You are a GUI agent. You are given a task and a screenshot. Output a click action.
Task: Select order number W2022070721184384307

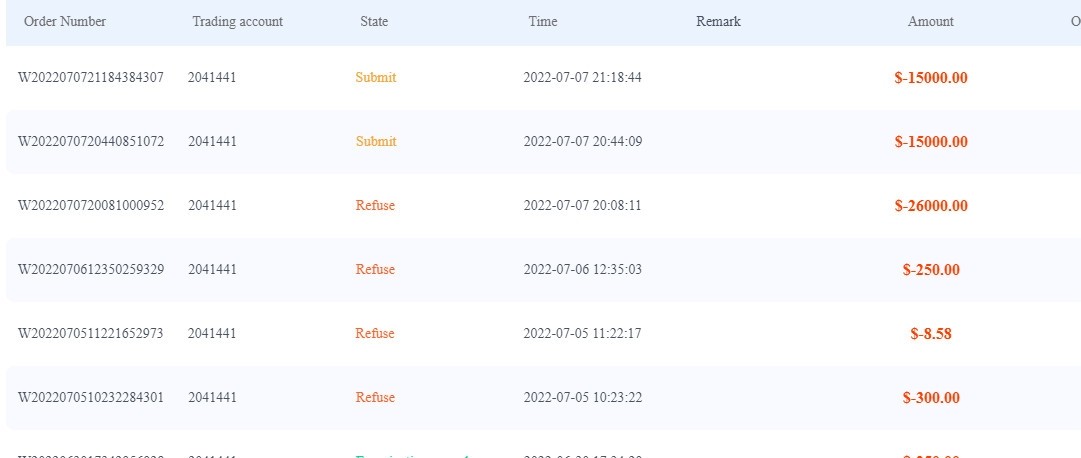point(91,77)
